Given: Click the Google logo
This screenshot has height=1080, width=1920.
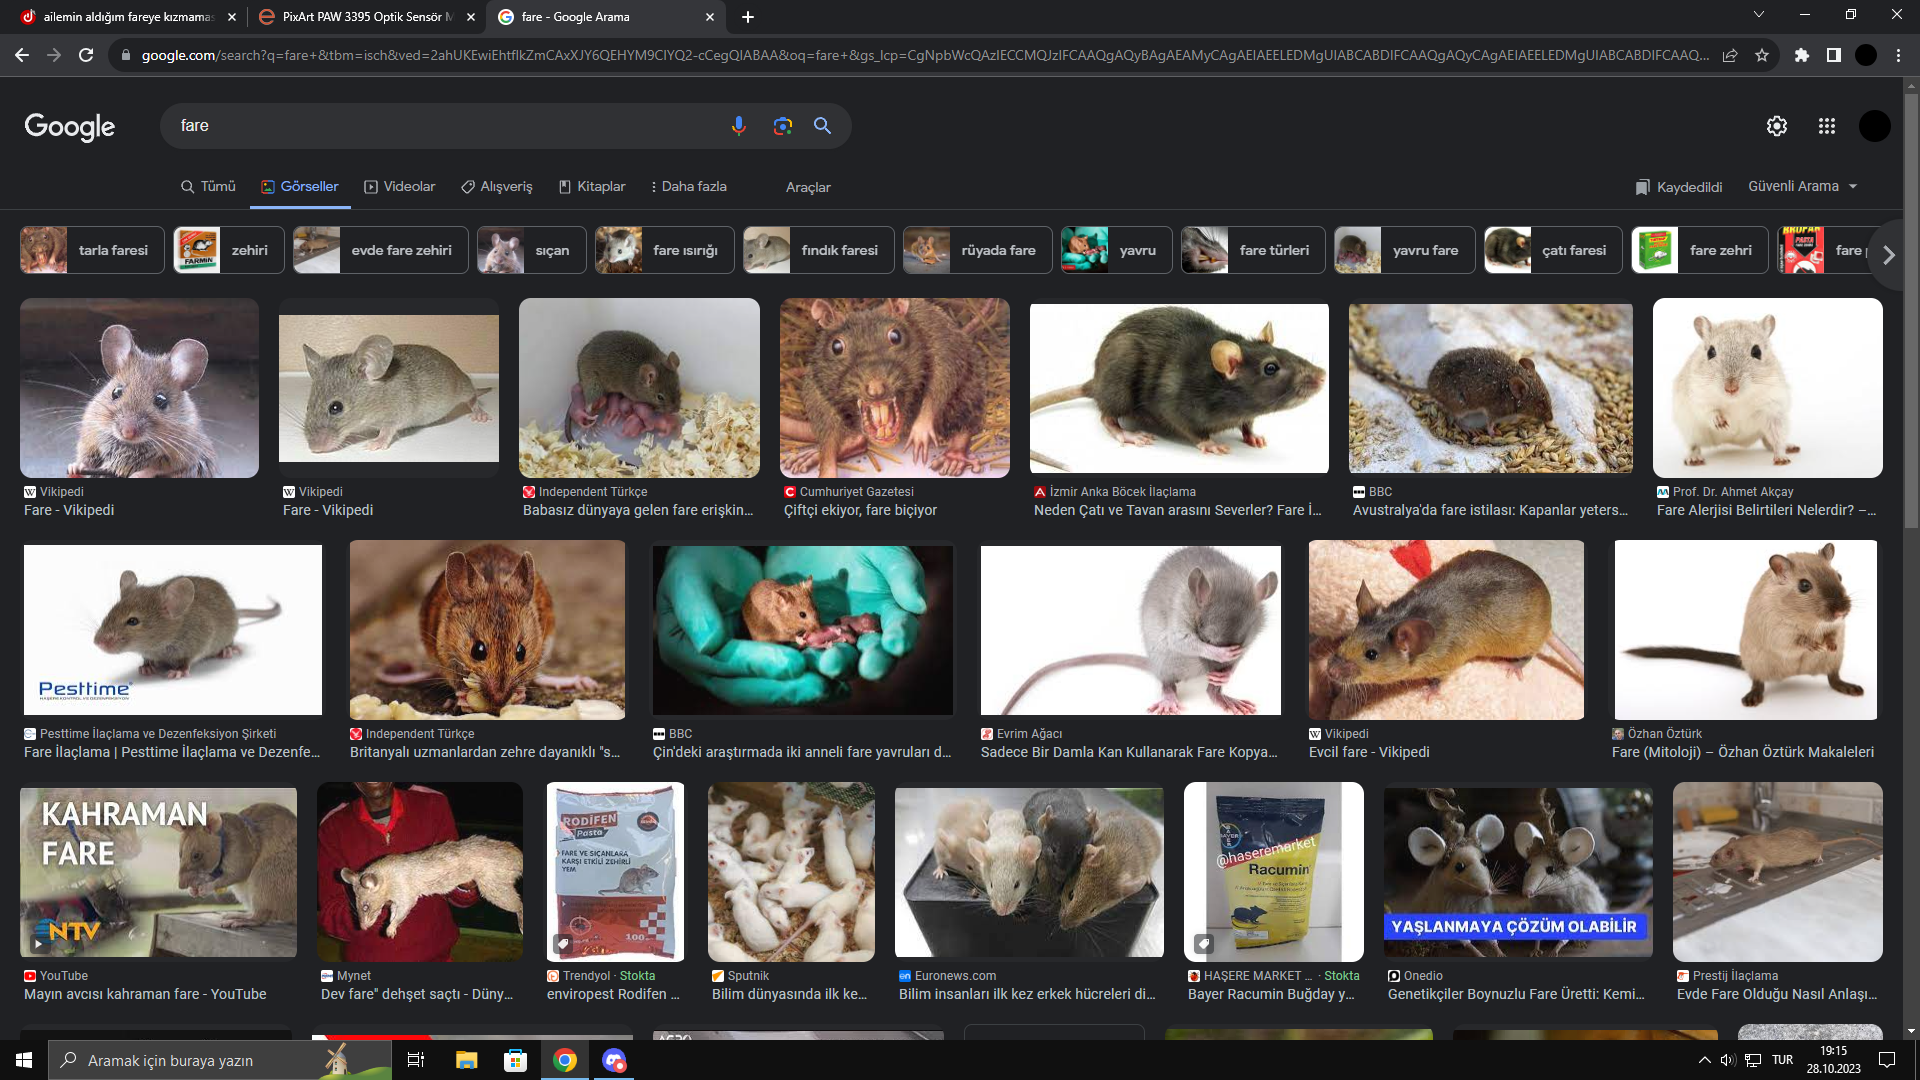Looking at the screenshot, I should [70, 126].
